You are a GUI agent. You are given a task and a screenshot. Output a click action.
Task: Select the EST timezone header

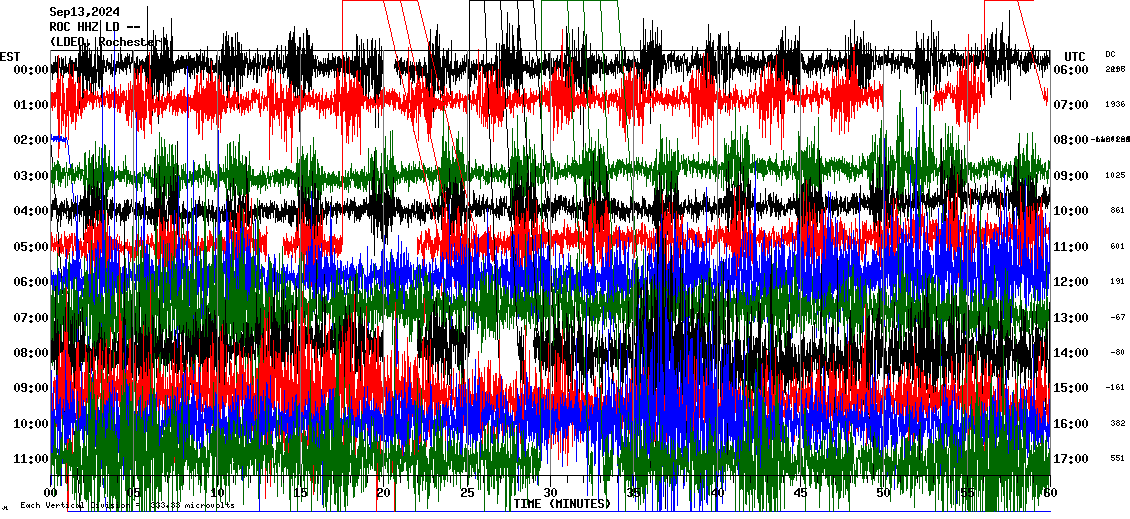pyautogui.click(x=10, y=56)
